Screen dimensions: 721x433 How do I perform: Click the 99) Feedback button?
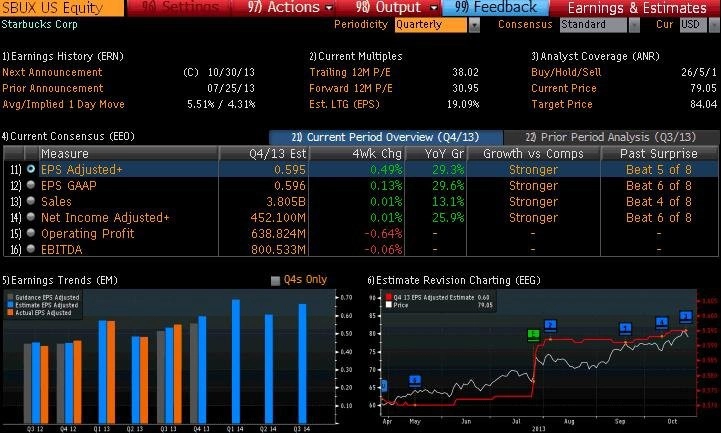coord(496,8)
